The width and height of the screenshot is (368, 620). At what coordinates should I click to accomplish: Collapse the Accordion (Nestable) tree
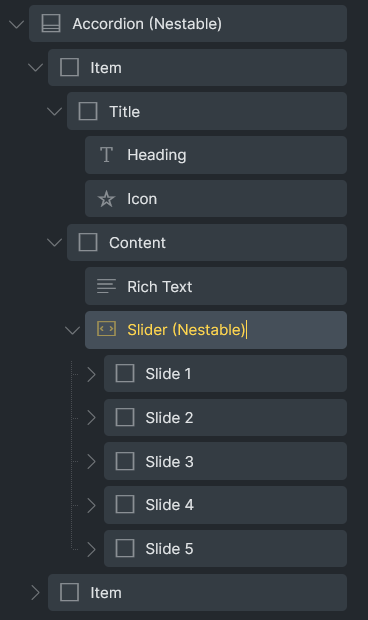pyautogui.click(x=16, y=25)
